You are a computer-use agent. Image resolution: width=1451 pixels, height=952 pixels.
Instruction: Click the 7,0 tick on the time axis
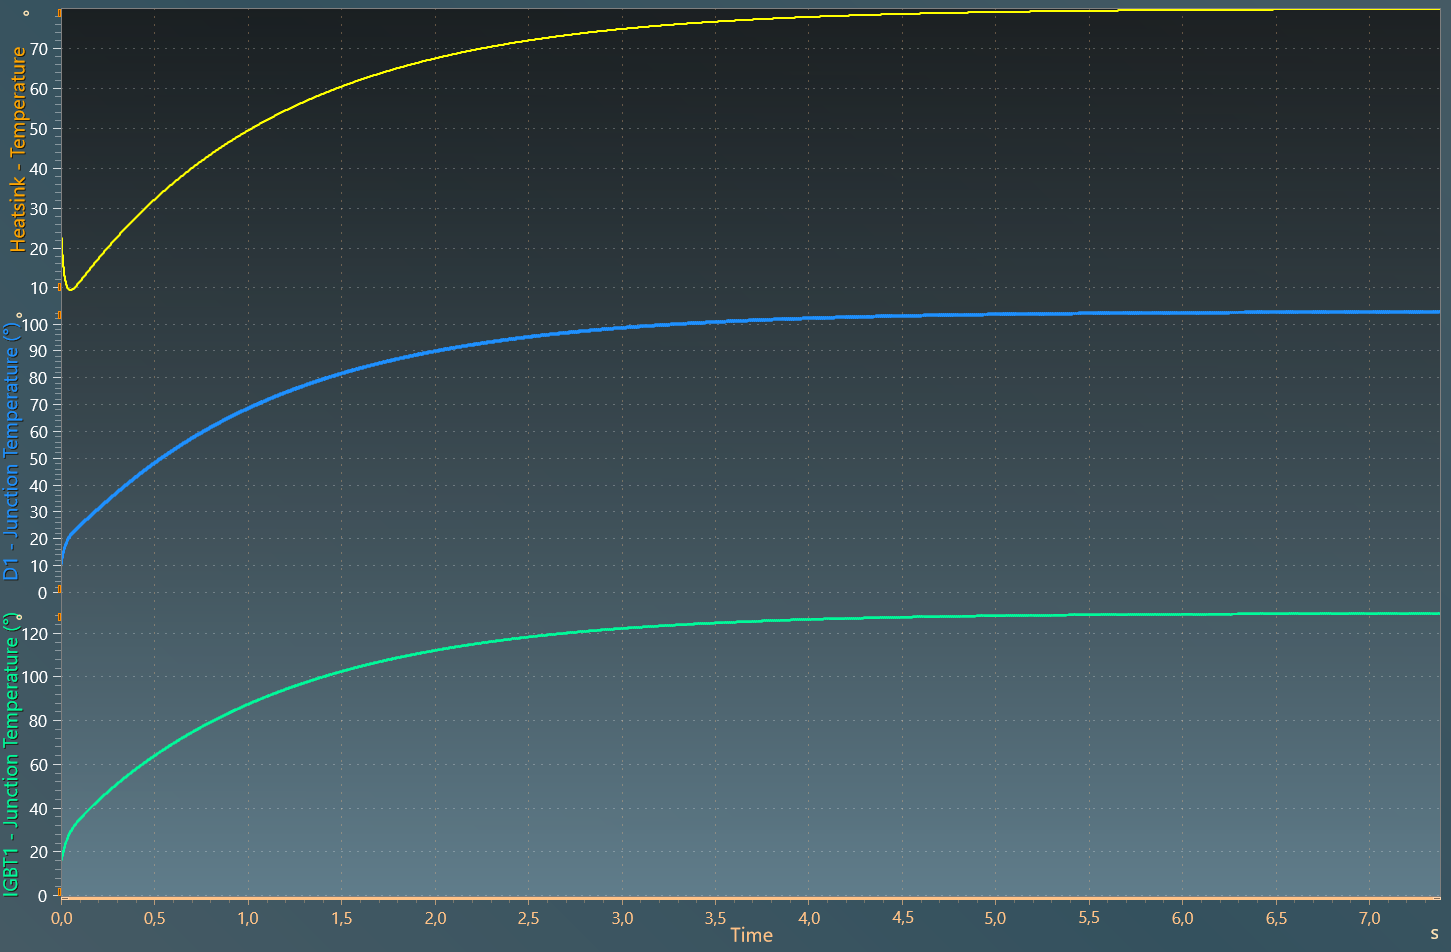pyautogui.click(x=1369, y=918)
